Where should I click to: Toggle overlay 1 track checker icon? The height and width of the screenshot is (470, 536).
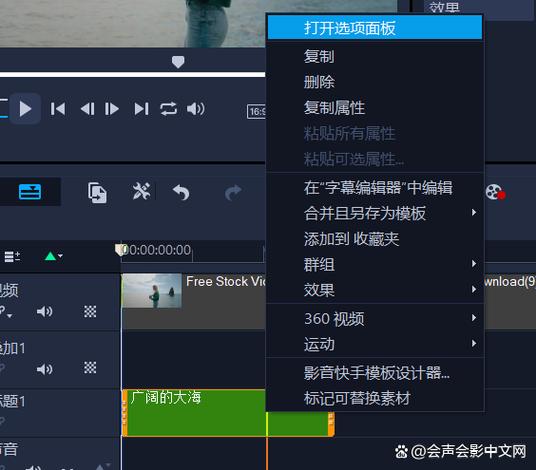[x=90, y=368]
